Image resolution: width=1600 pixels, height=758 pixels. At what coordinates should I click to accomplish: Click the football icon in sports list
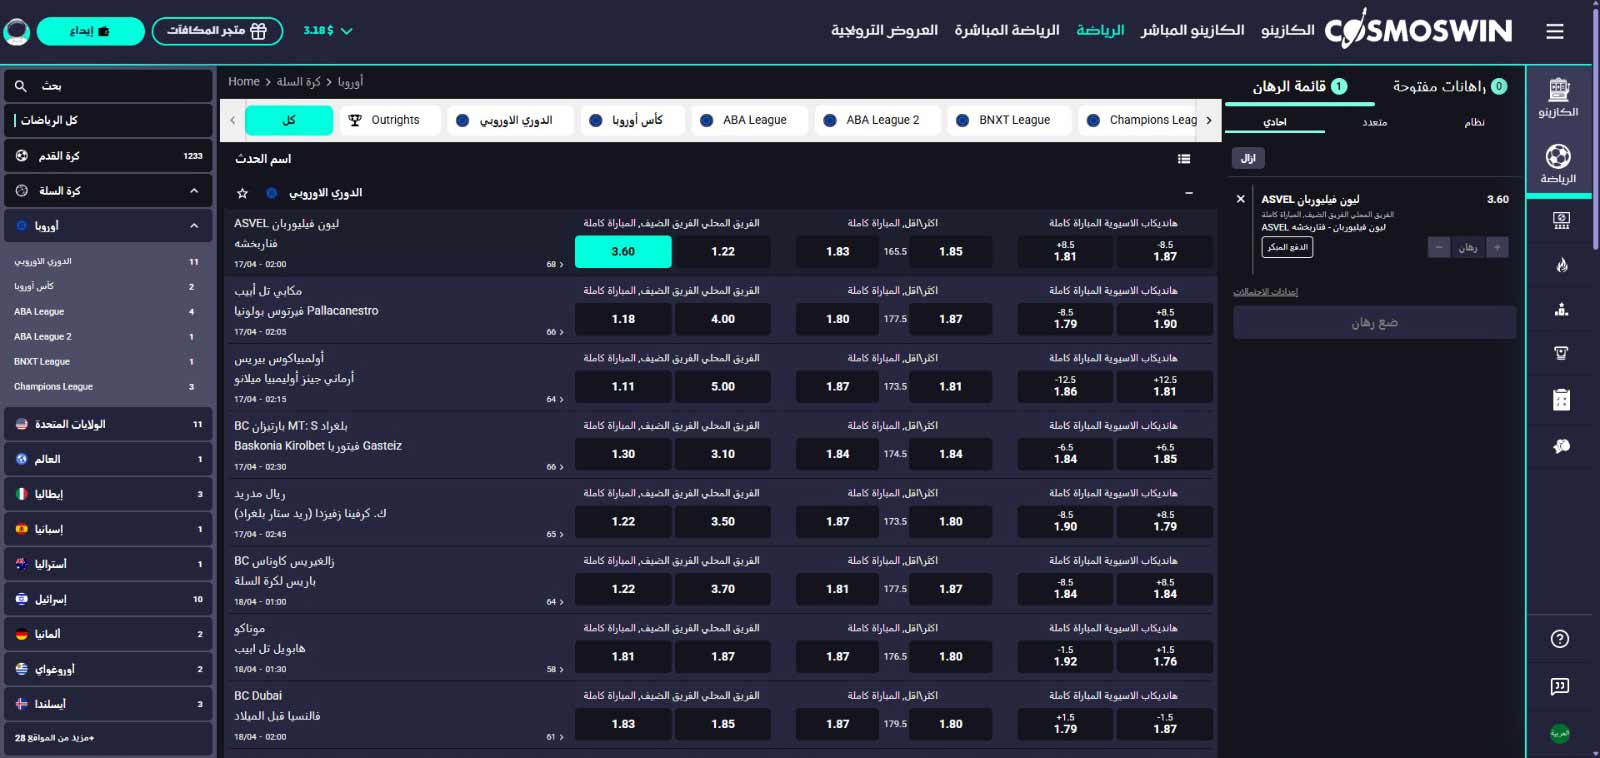(22, 156)
